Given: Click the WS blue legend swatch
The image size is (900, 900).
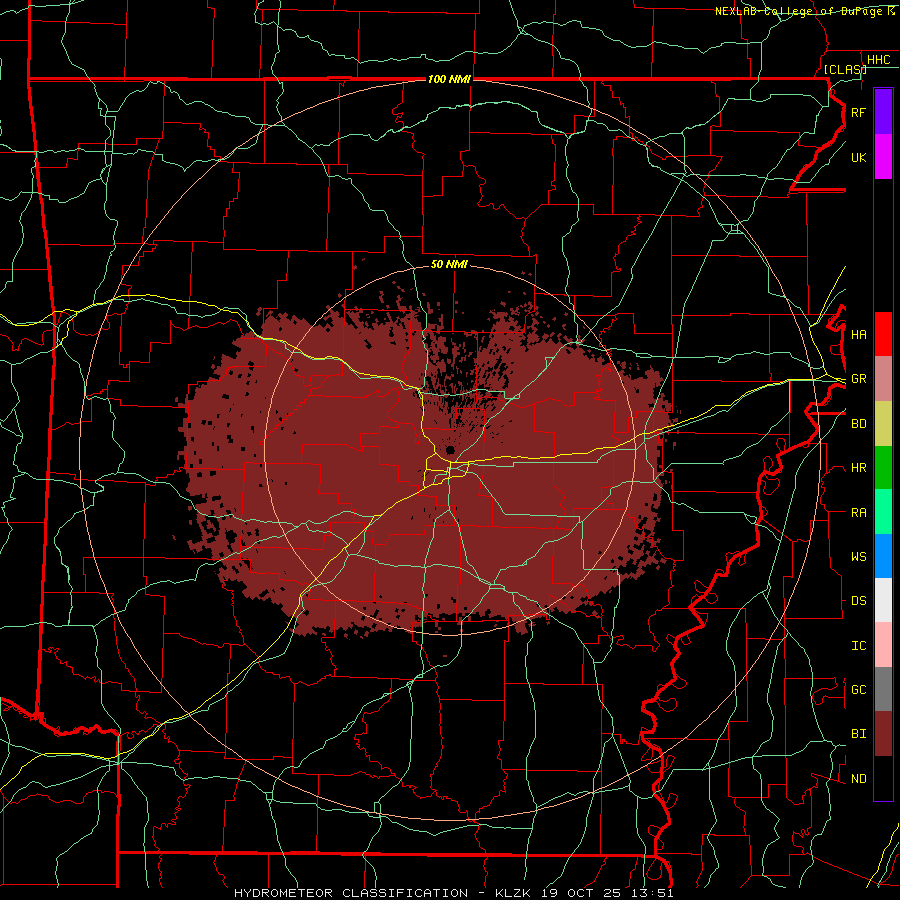Looking at the screenshot, I should [883, 556].
